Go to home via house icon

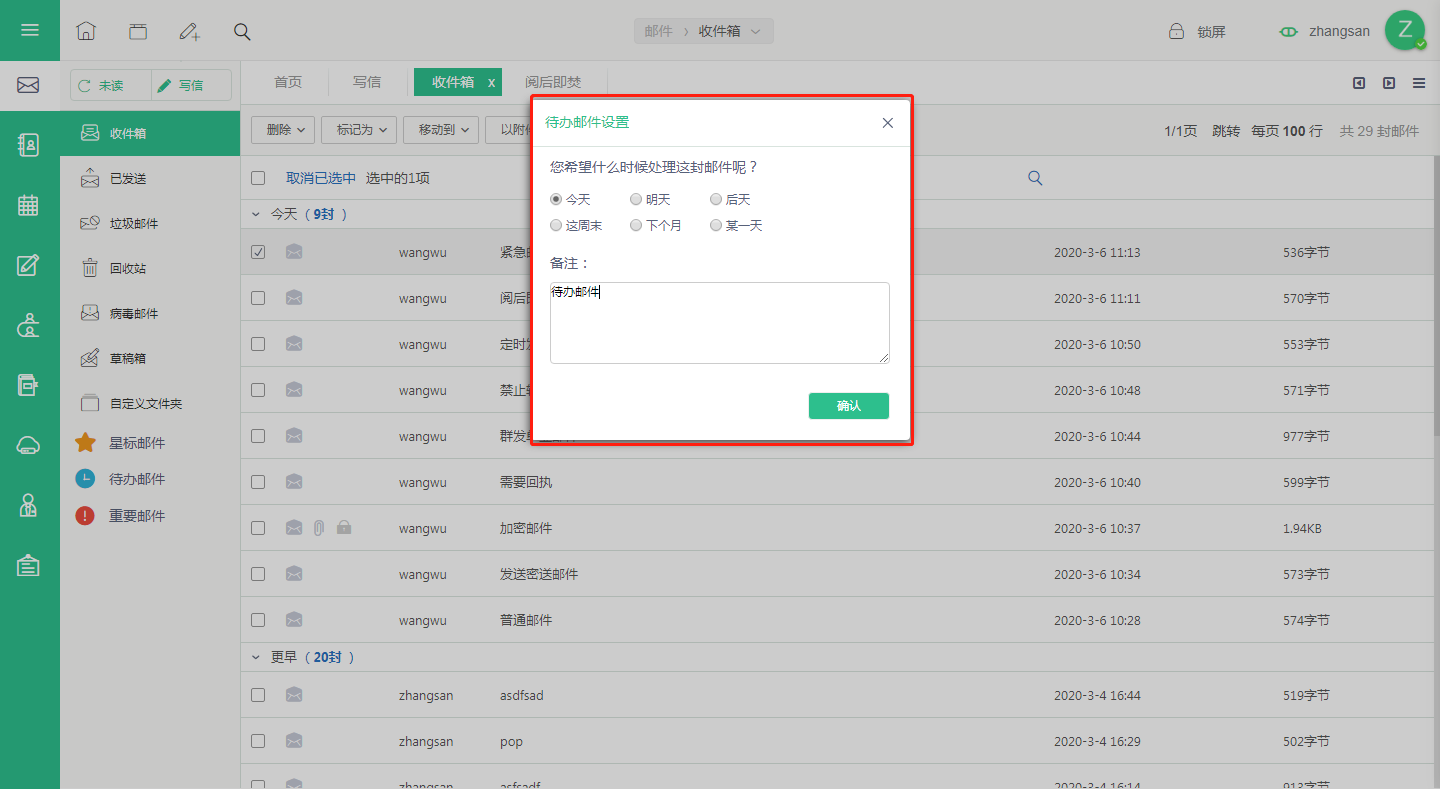click(86, 31)
